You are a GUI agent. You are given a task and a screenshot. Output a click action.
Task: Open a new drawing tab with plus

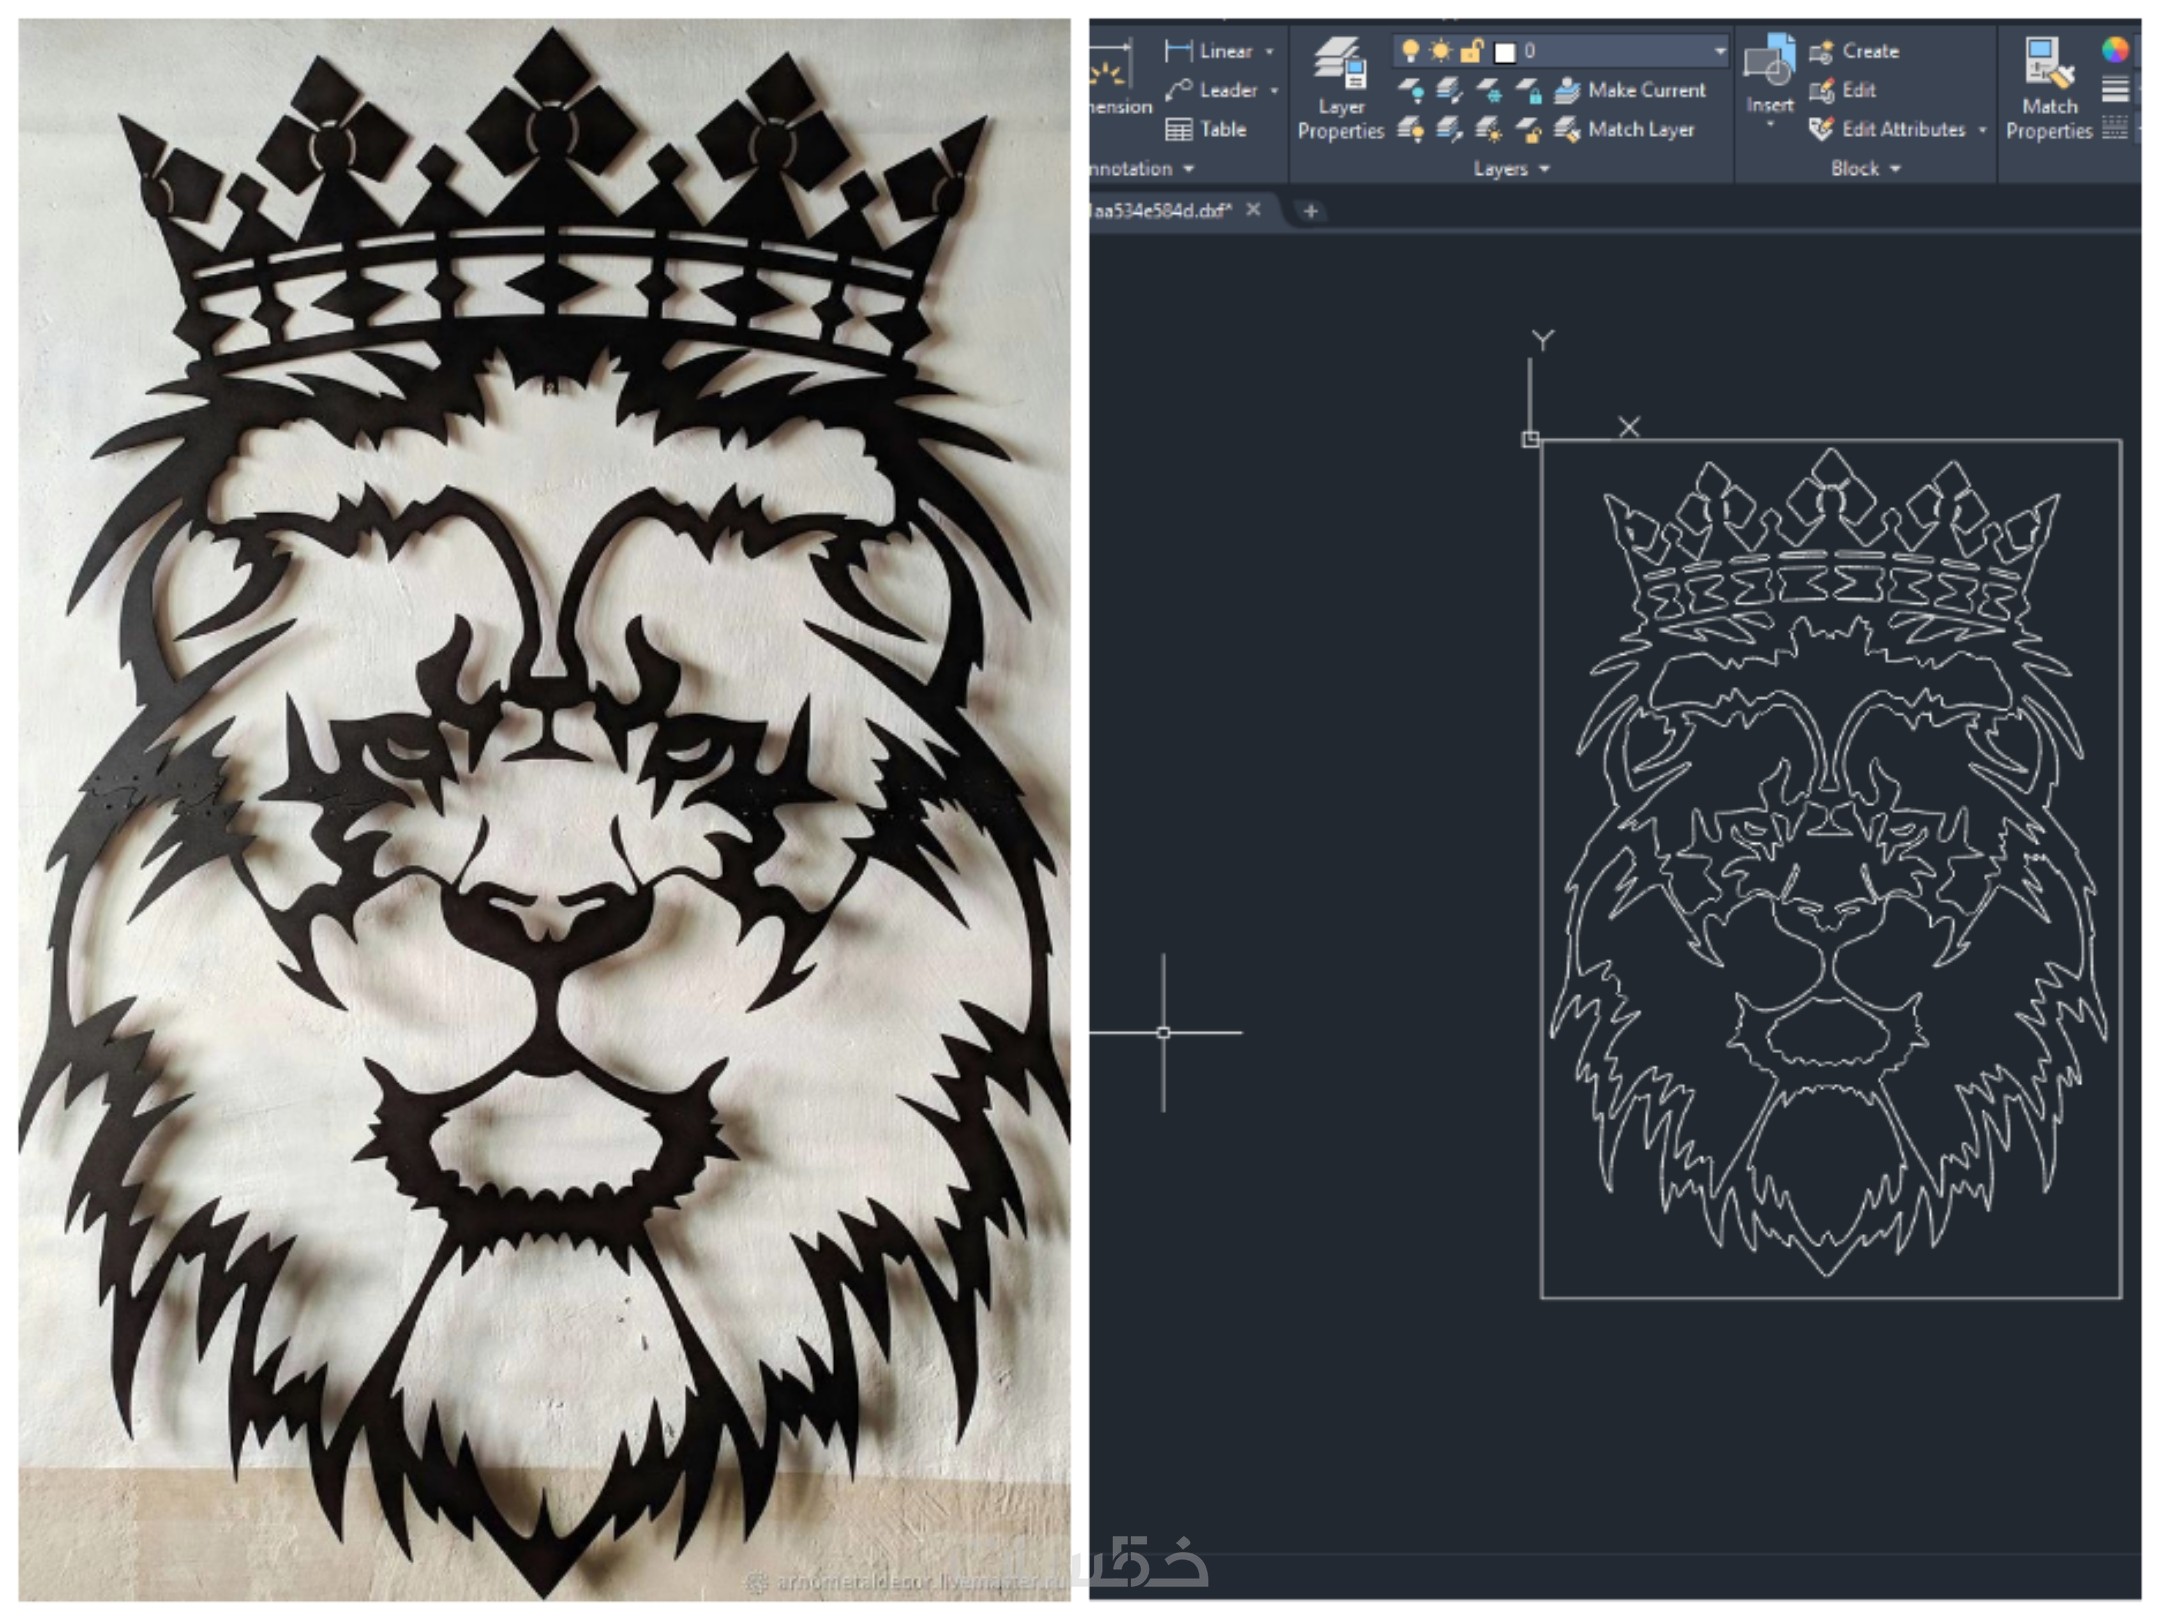[x=1310, y=210]
